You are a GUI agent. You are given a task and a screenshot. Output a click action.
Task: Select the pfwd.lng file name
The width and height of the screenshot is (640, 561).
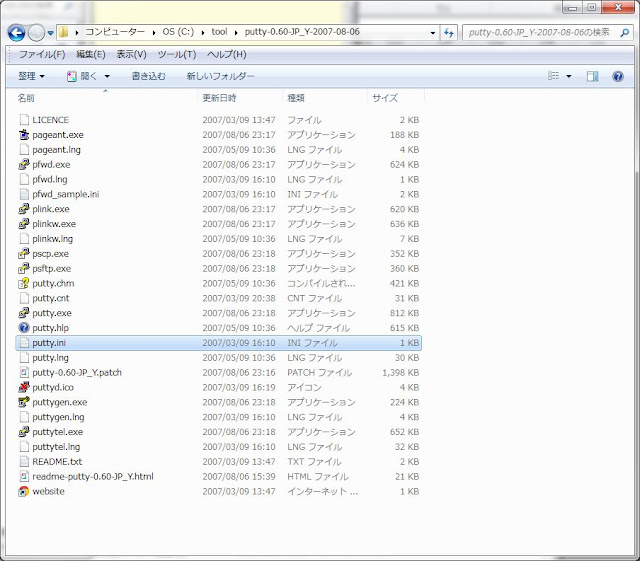pos(50,179)
